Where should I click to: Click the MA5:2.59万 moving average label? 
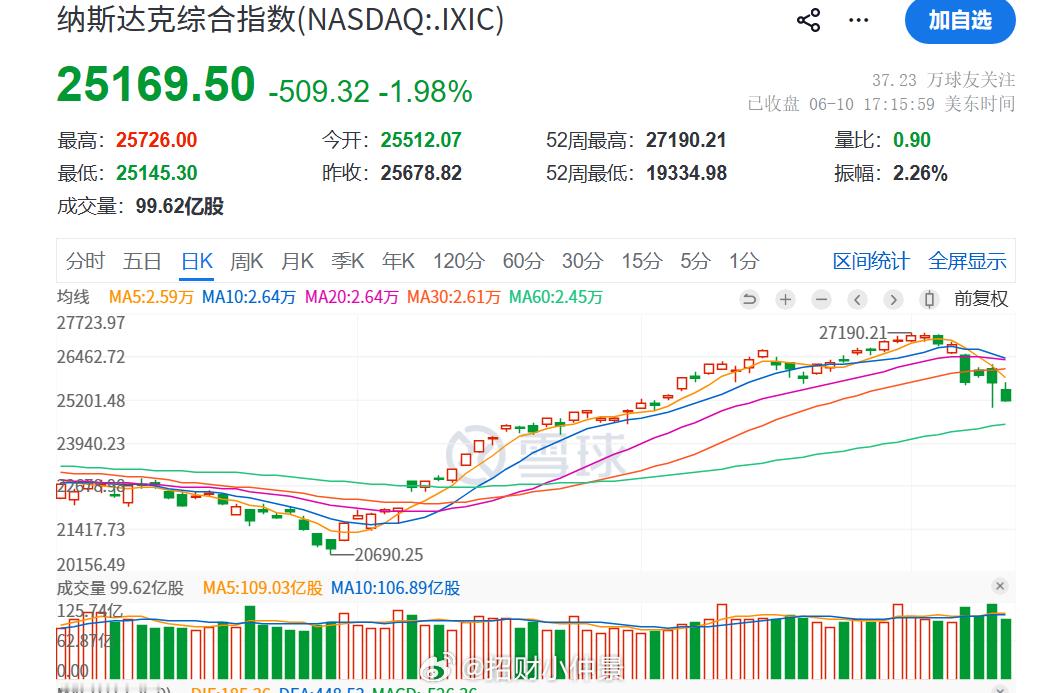pos(151,297)
